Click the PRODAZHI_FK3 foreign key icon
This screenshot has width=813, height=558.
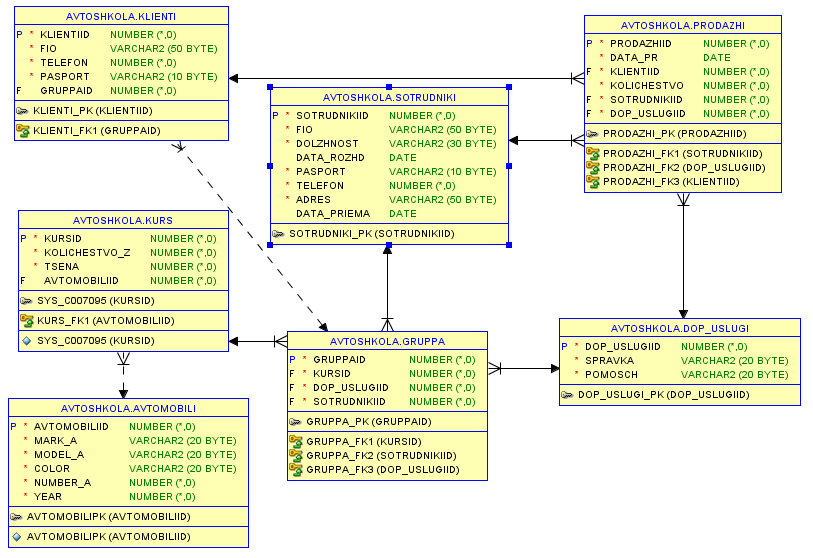pos(593,182)
